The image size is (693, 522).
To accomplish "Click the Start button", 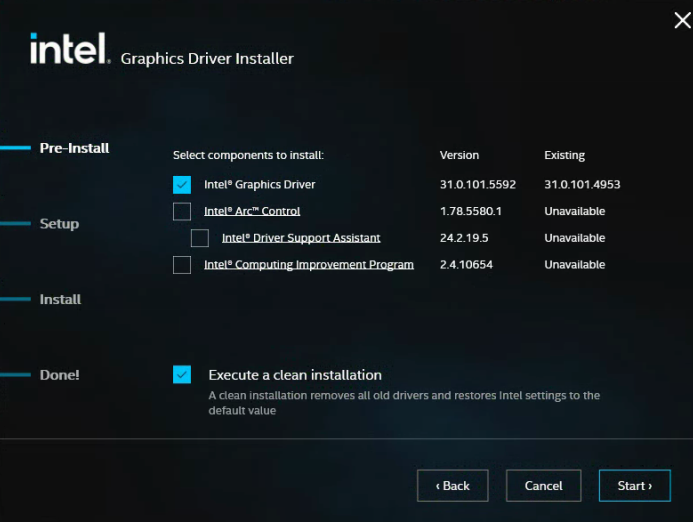I will tap(635, 486).
